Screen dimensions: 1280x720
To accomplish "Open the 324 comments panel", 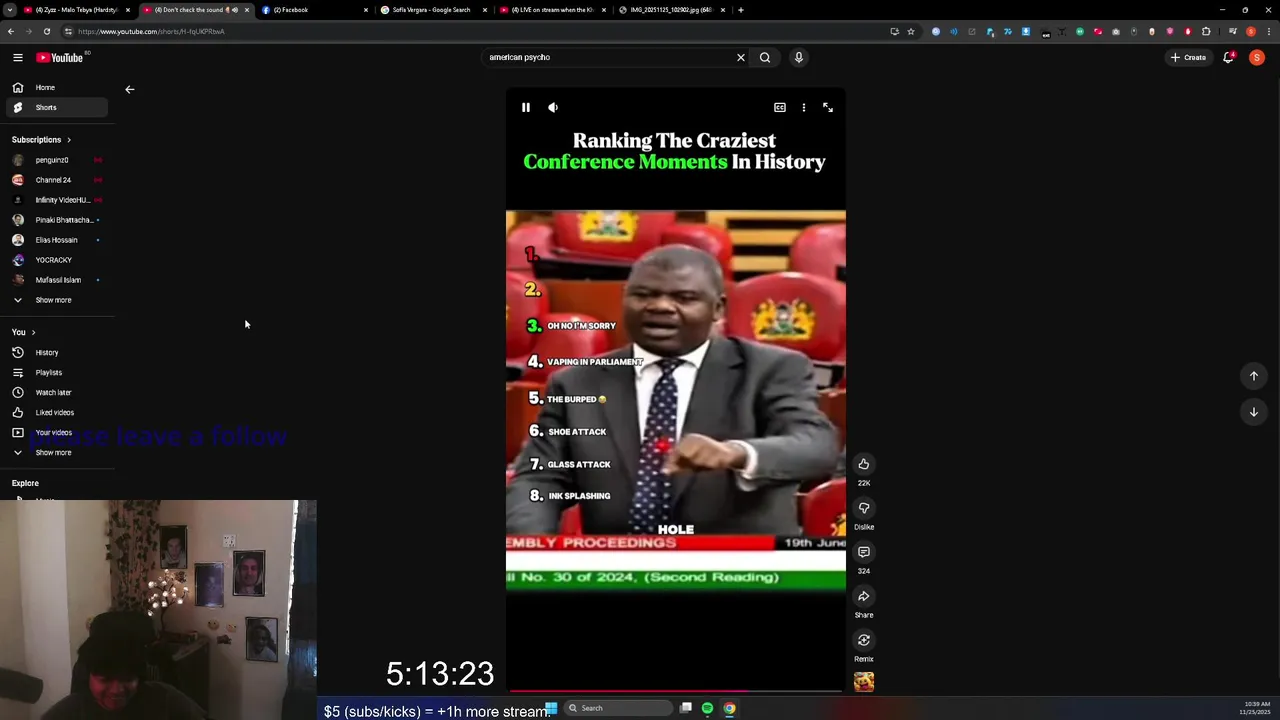I will [x=864, y=552].
